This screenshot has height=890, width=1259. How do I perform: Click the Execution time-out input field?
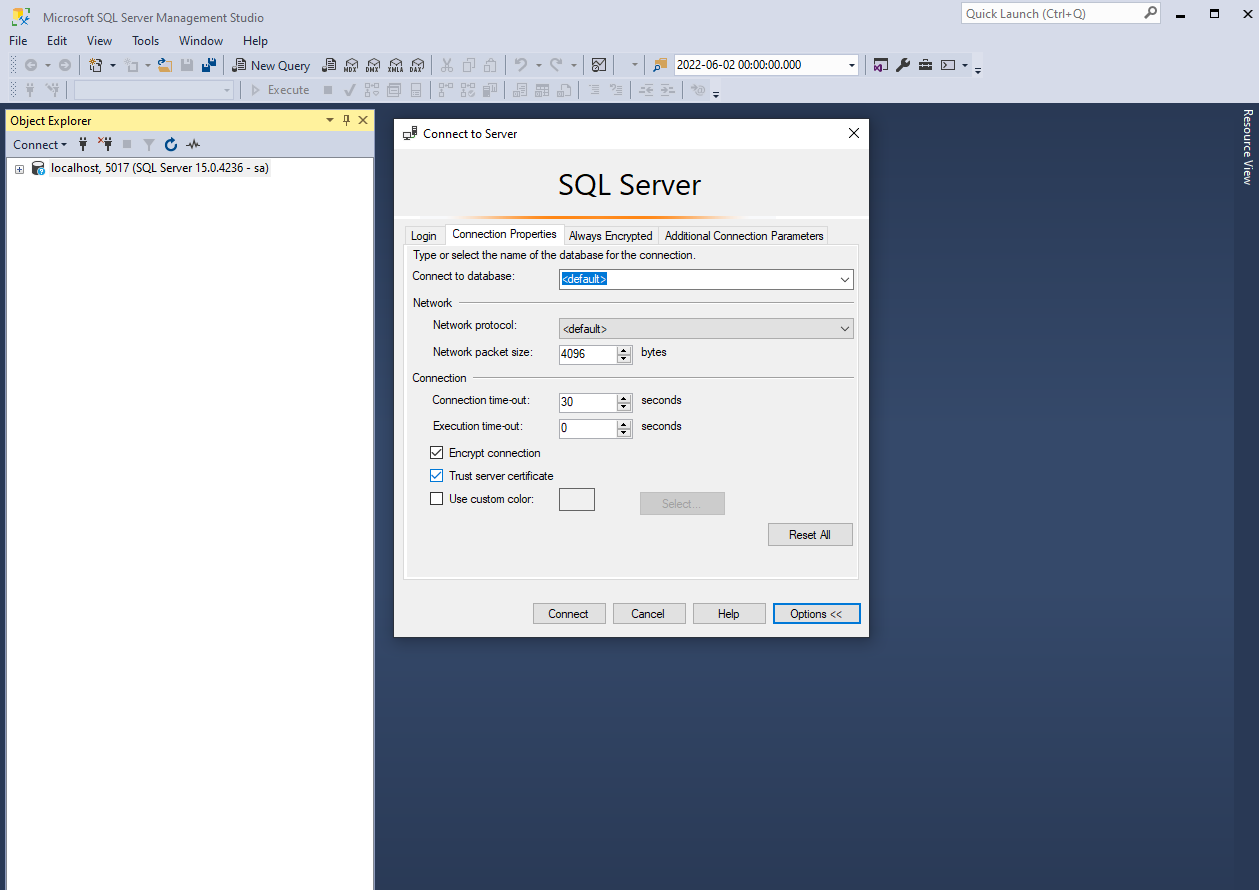pyautogui.click(x=588, y=428)
